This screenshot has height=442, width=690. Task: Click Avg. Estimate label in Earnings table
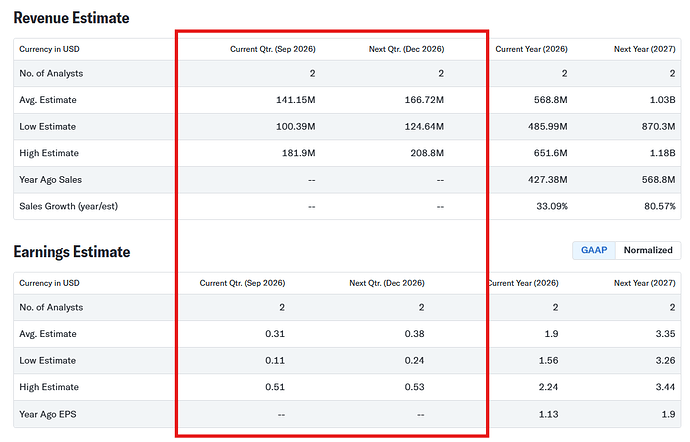pyautogui.click(x=48, y=334)
